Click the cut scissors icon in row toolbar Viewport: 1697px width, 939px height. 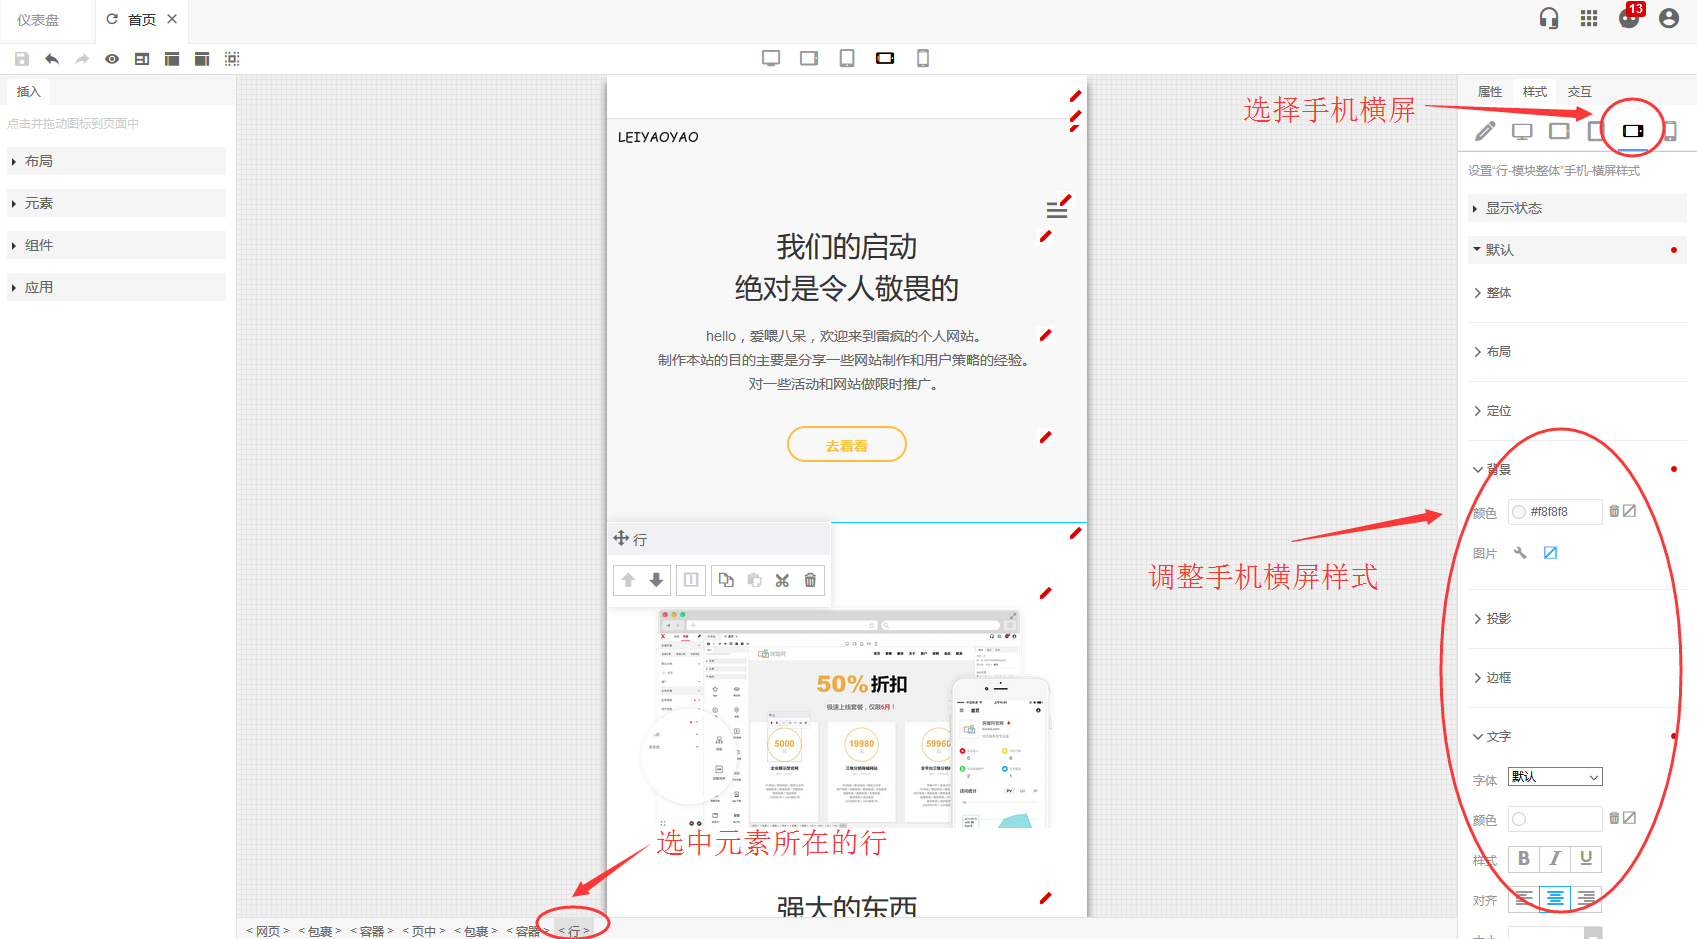tap(782, 580)
